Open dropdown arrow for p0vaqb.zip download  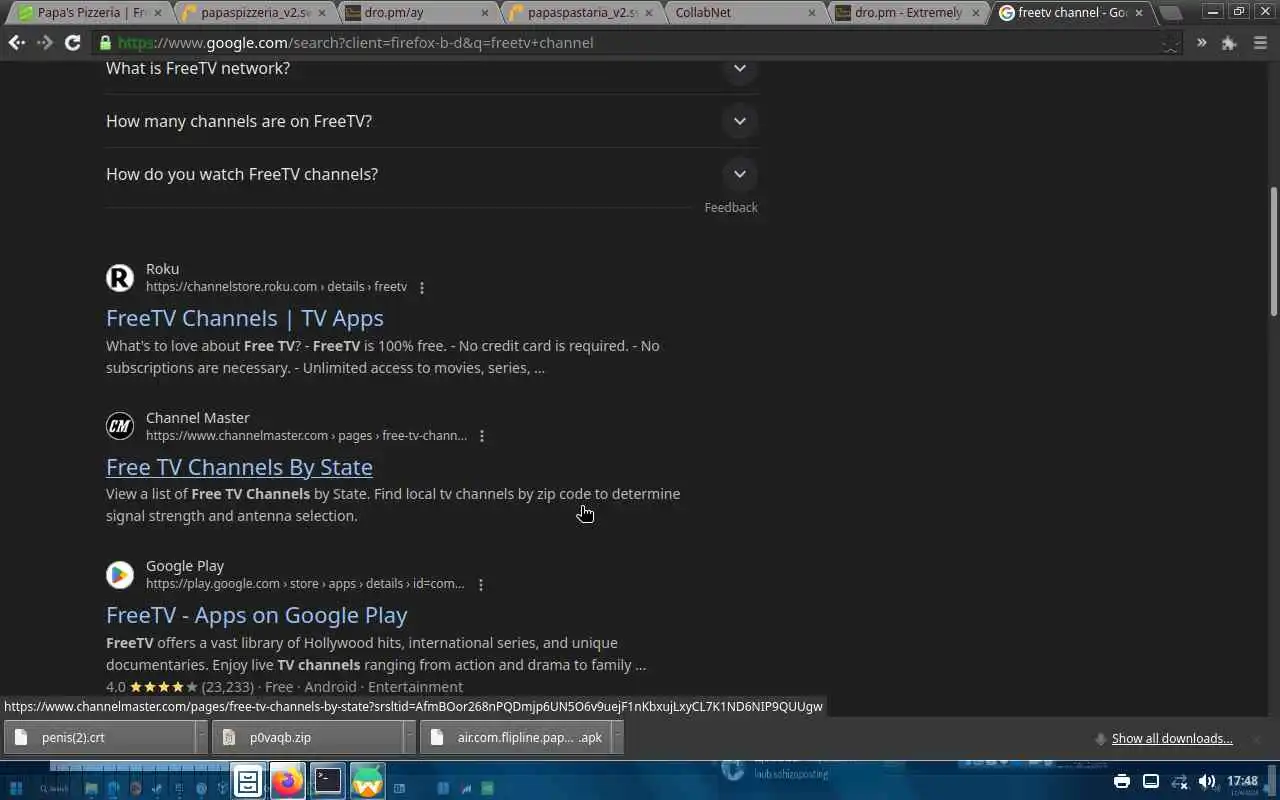409,738
